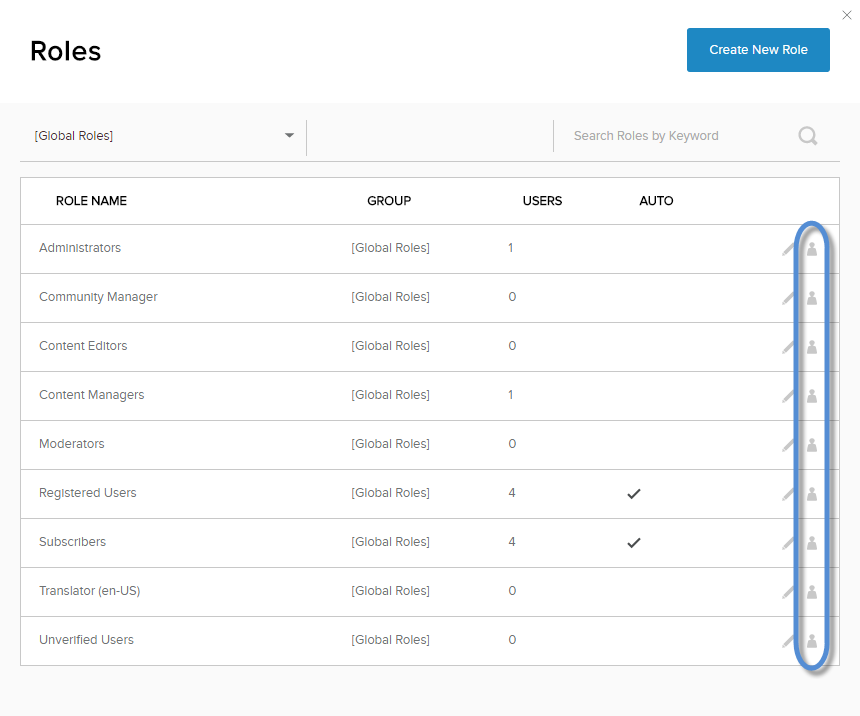
Task: Edit the Subscribers role
Action: 789,543
